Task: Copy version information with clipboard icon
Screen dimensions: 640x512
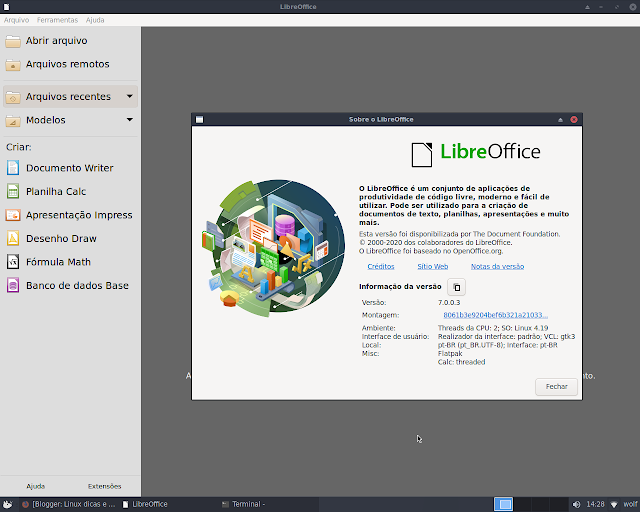Action: (456, 287)
